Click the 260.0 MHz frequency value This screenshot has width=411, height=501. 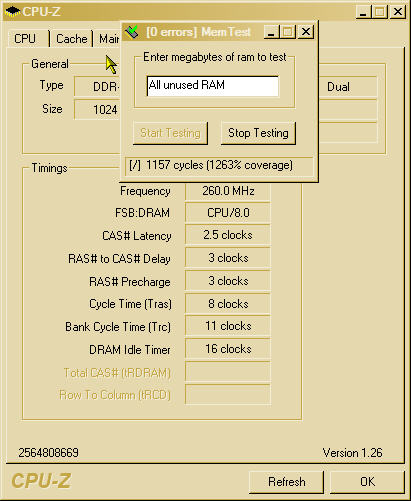(228, 191)
